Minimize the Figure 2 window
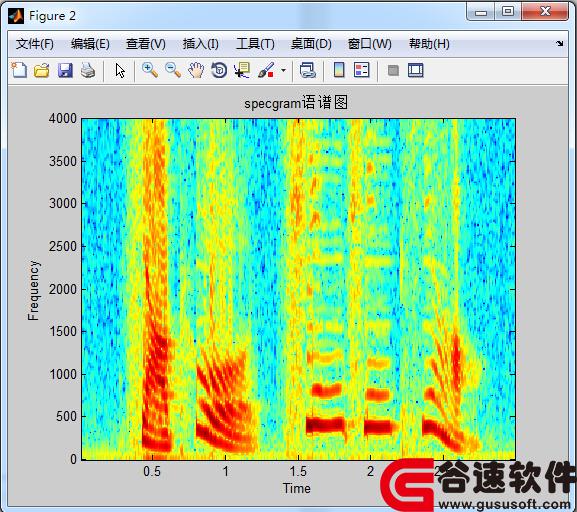The width and height of the screenshot is (577, 512). 481,12
